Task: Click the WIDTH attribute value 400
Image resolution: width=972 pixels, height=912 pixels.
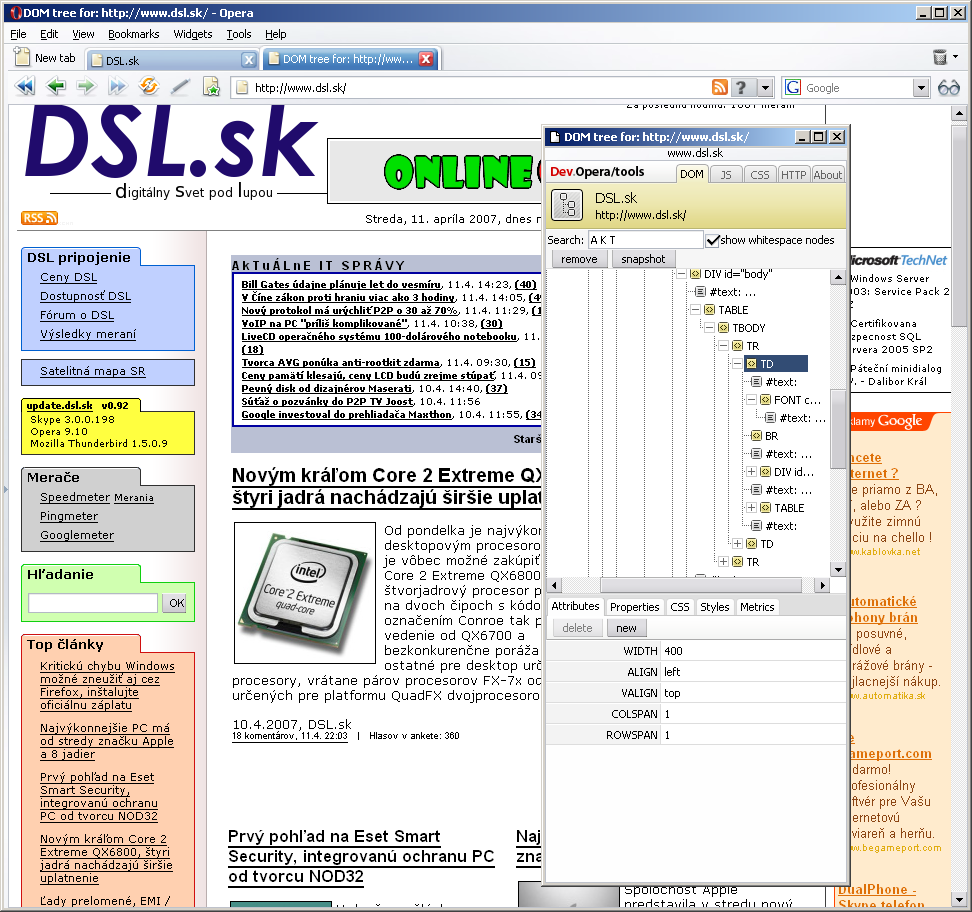Action: (673, 651)
